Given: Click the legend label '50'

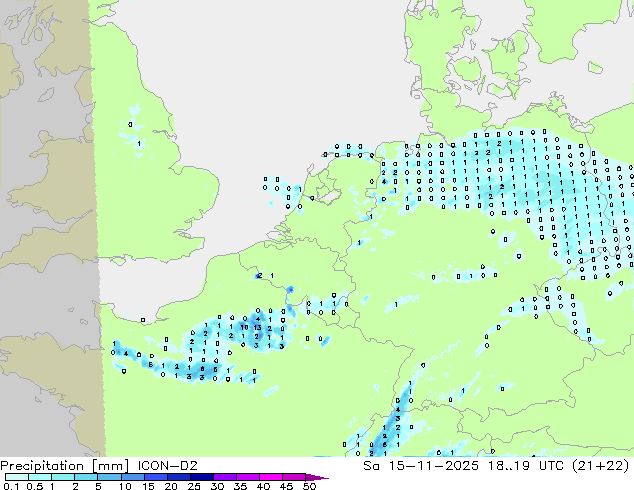Looking at the screenshot, I should 309,486.
